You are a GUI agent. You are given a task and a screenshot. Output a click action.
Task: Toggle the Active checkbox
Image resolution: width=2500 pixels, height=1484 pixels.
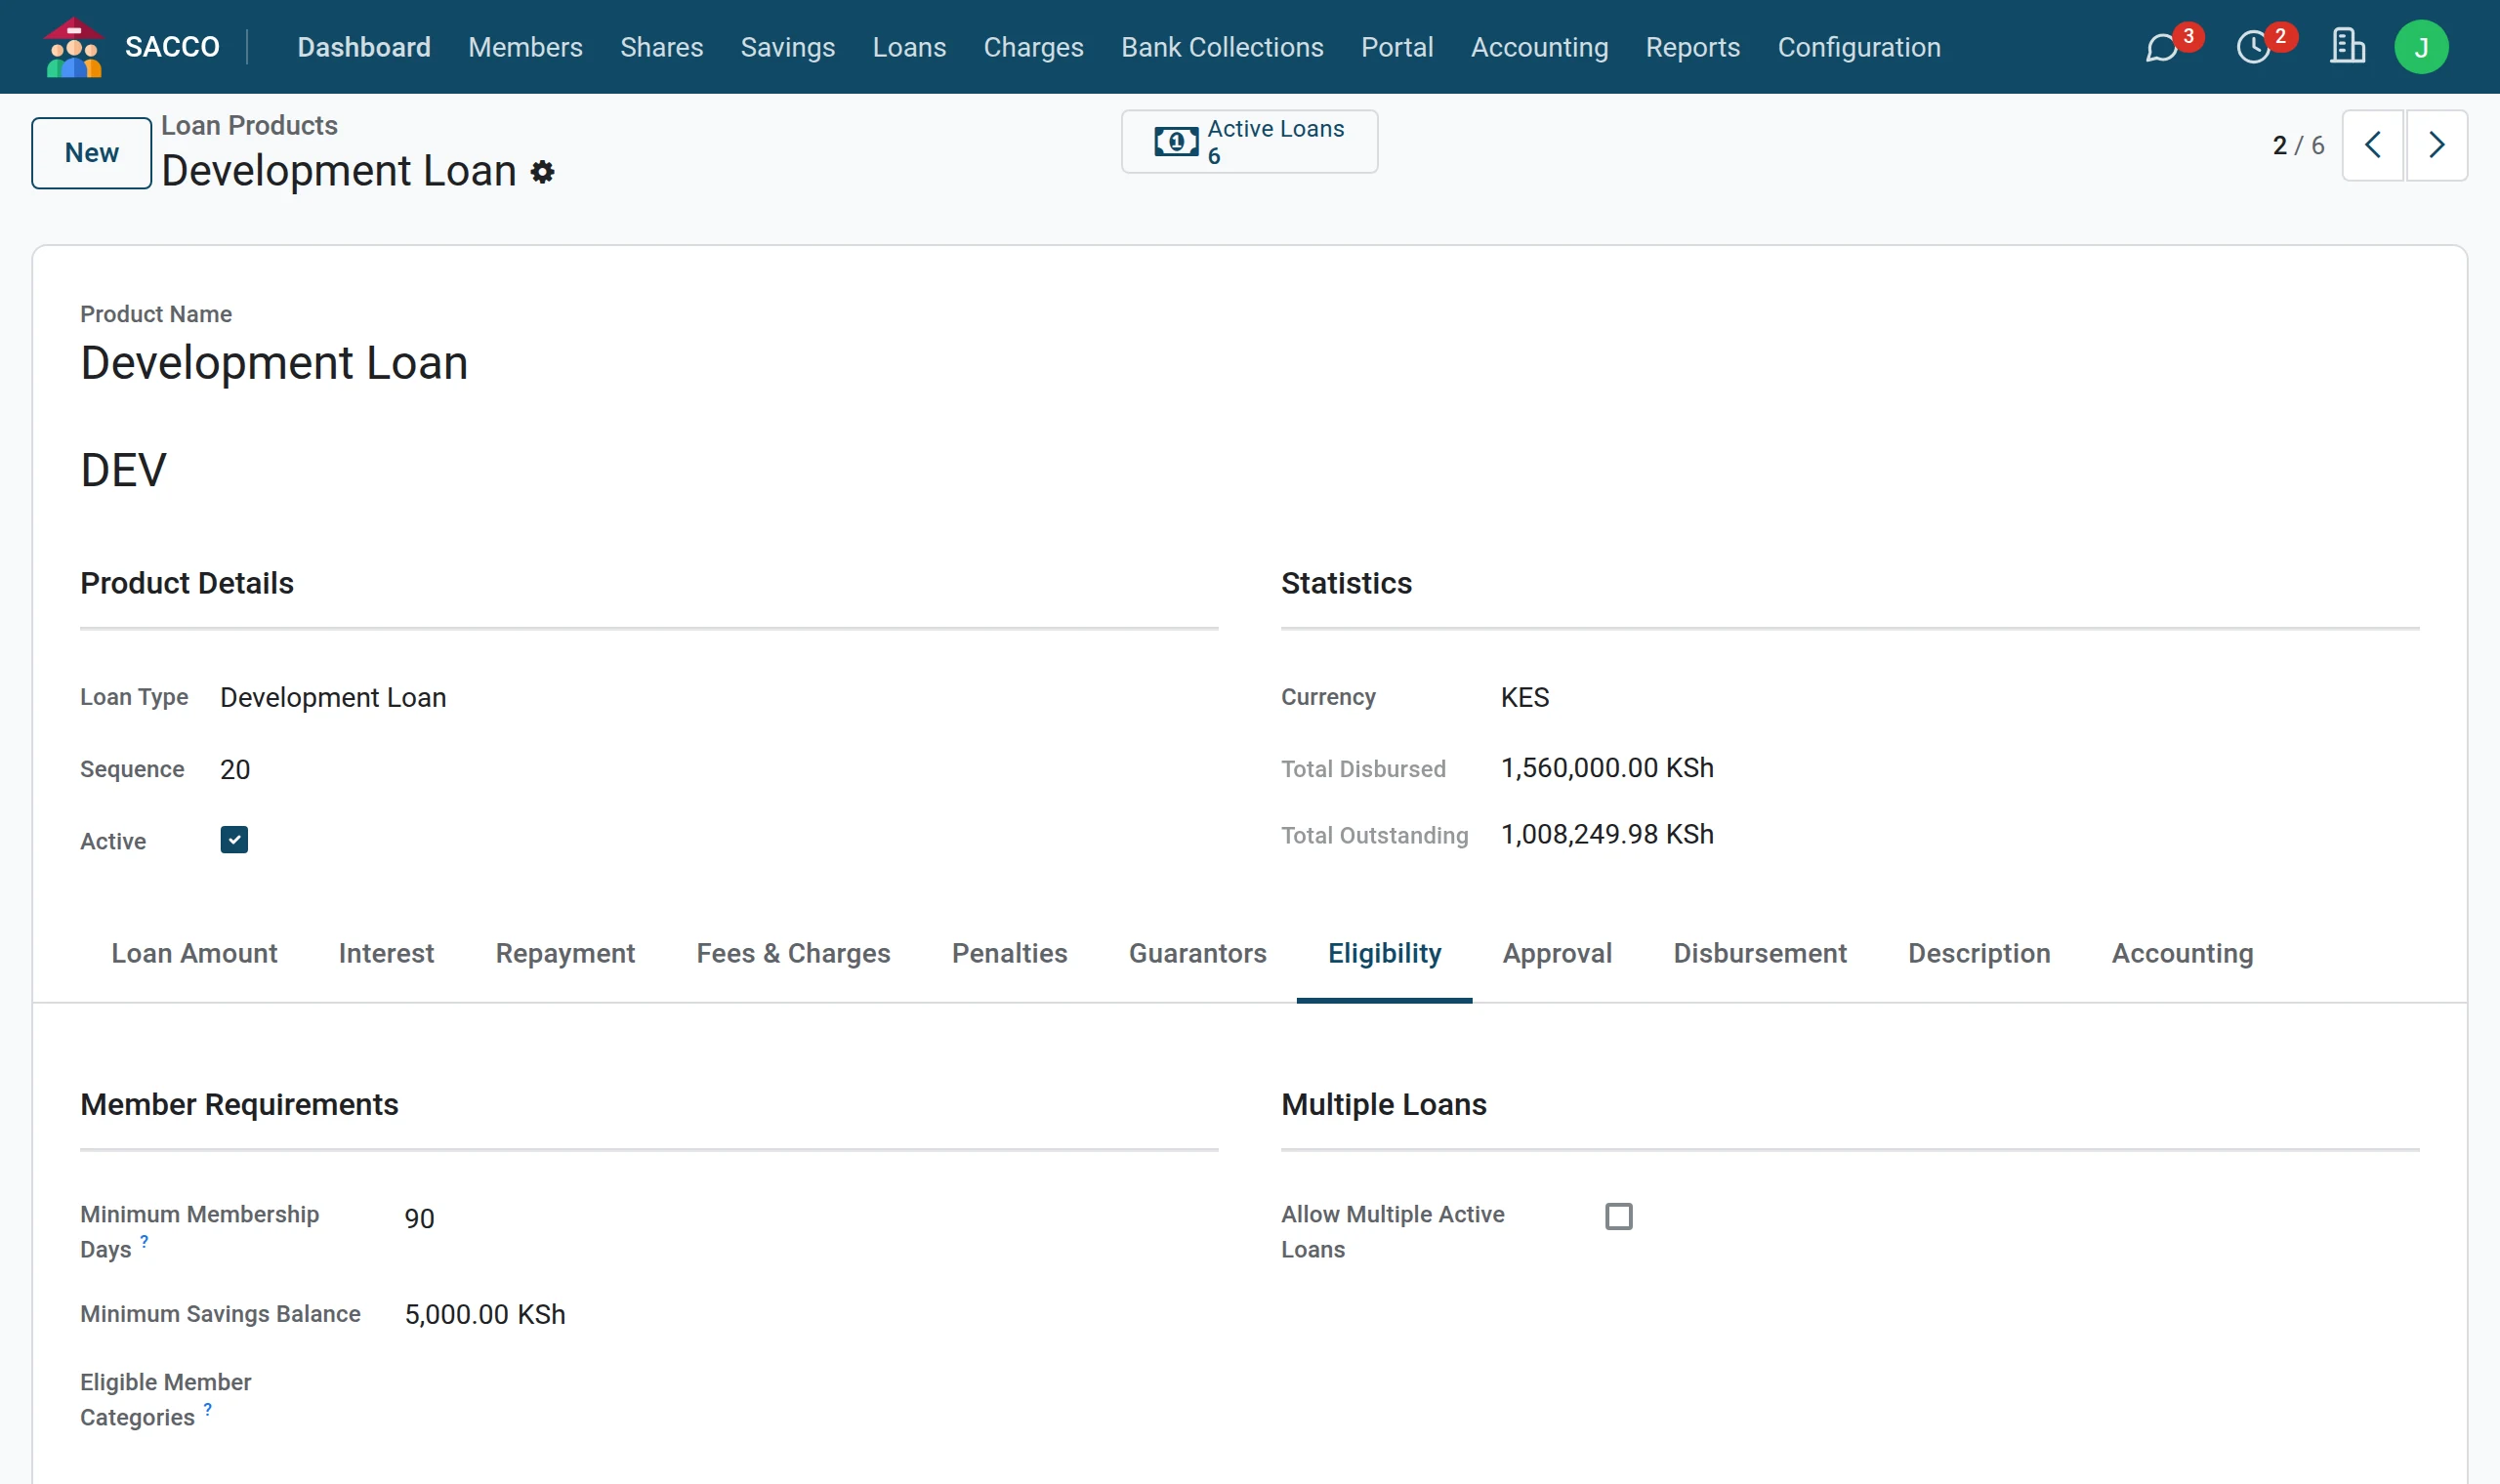point(234,840)
